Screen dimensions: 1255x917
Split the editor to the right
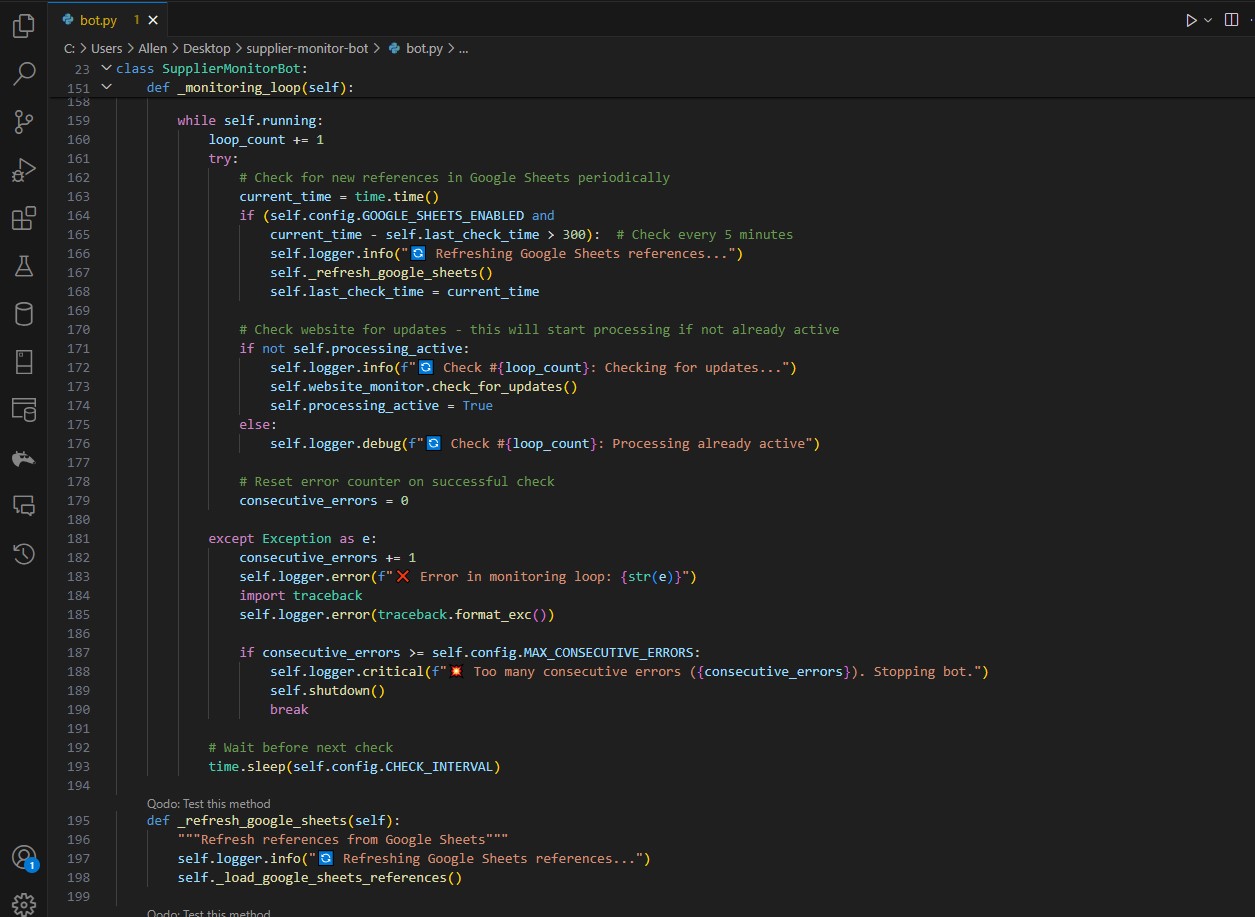click(1231, 20)
